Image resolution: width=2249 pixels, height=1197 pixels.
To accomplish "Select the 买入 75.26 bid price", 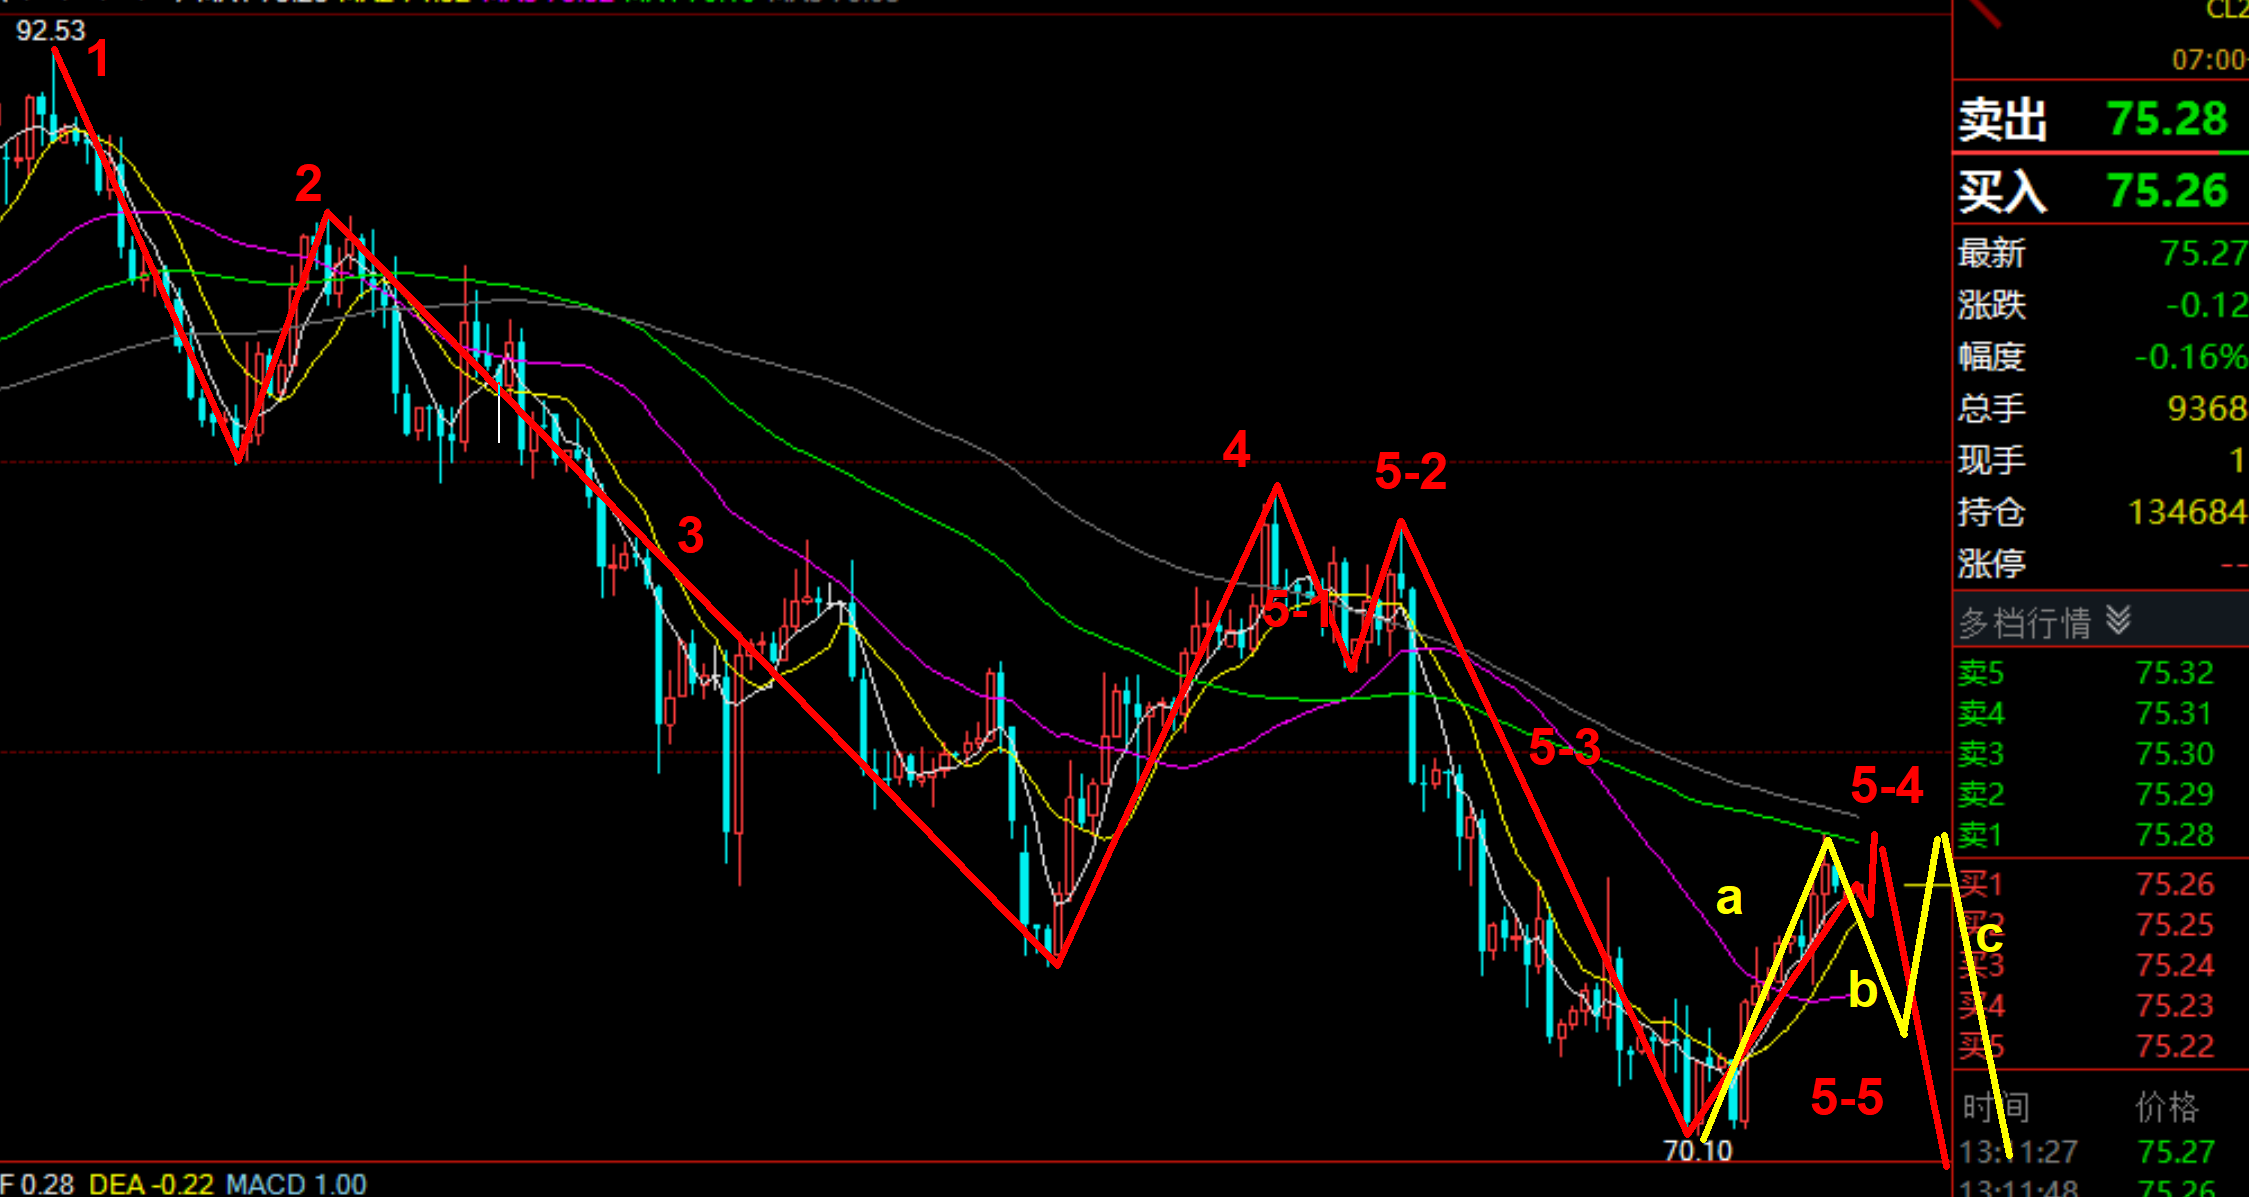I will 2168,191.
